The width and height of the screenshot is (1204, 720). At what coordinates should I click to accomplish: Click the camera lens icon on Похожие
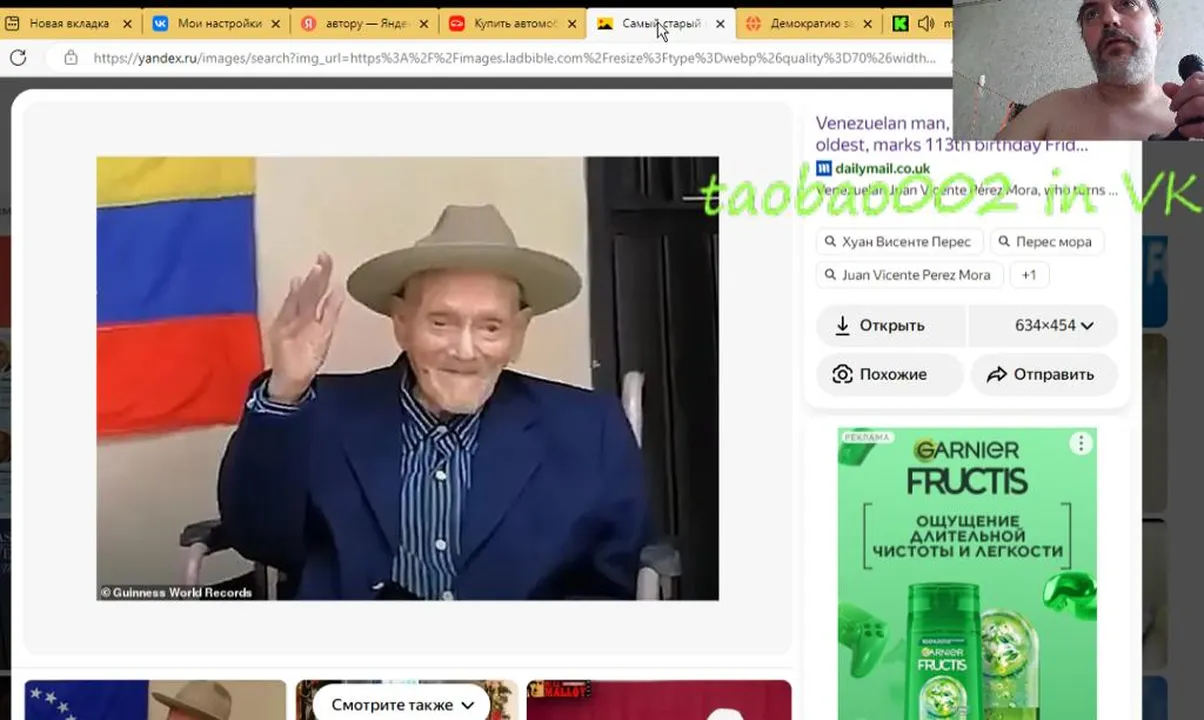[x=842, y=374]
